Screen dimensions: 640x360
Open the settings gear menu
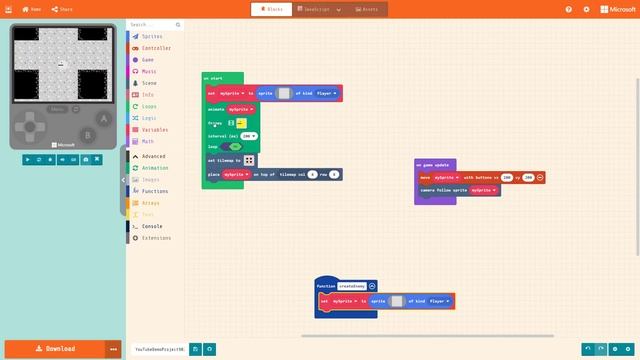coord(587,9)
